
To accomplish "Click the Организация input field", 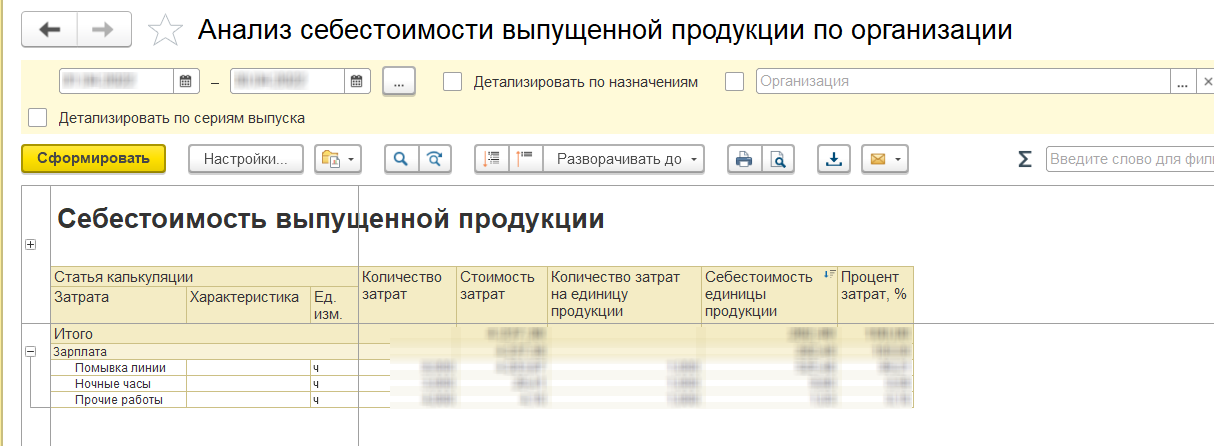I will click(x=963, y=81).
